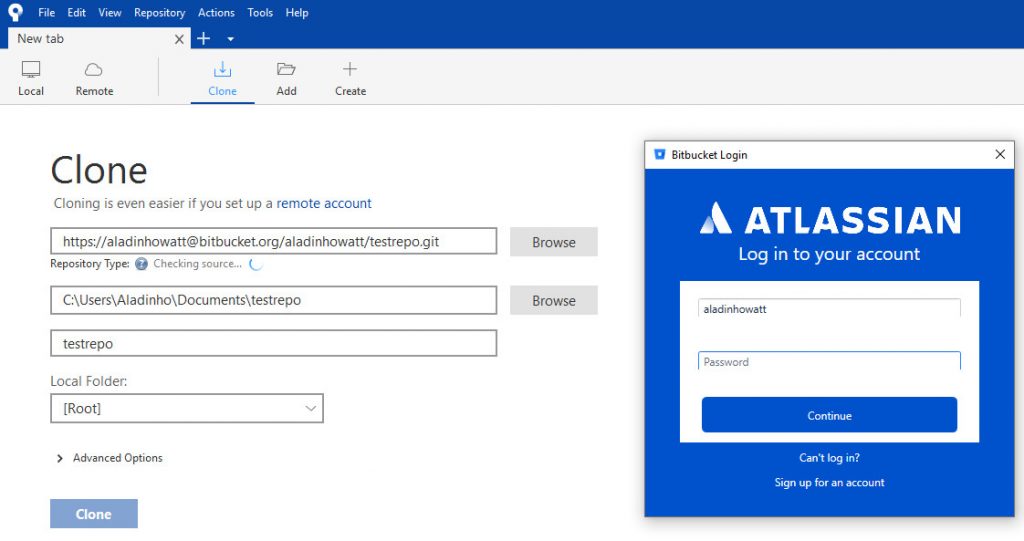Open the tab list dropdown arrow

click(x=231, y=39)
